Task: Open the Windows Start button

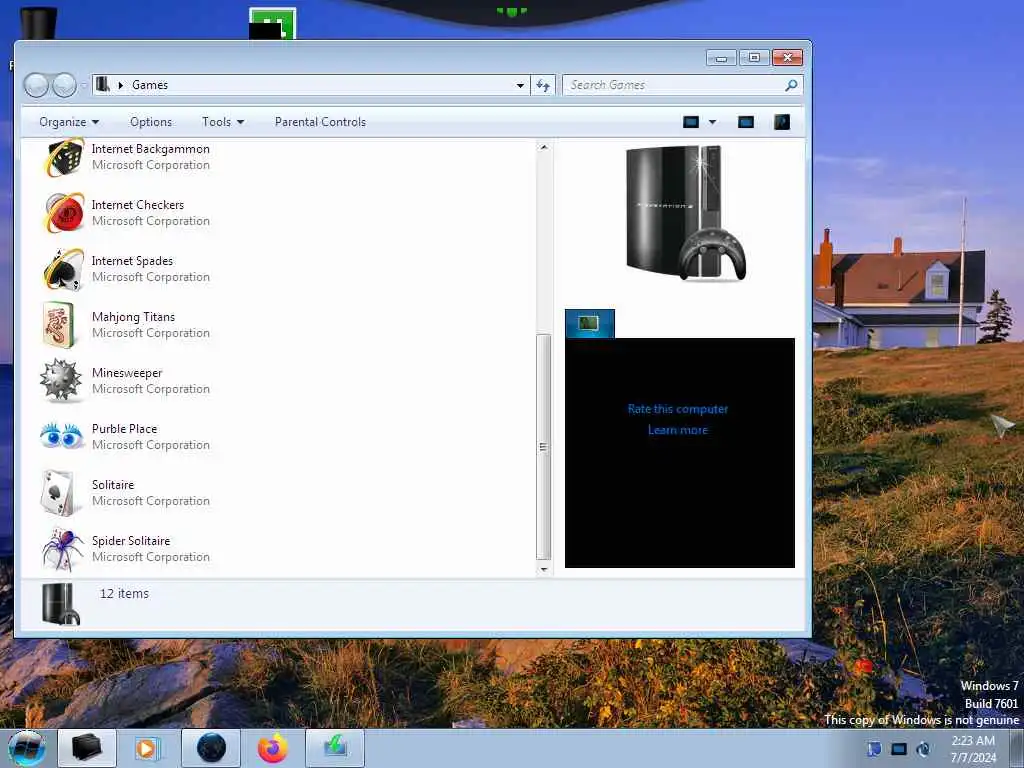Action: 27,748
